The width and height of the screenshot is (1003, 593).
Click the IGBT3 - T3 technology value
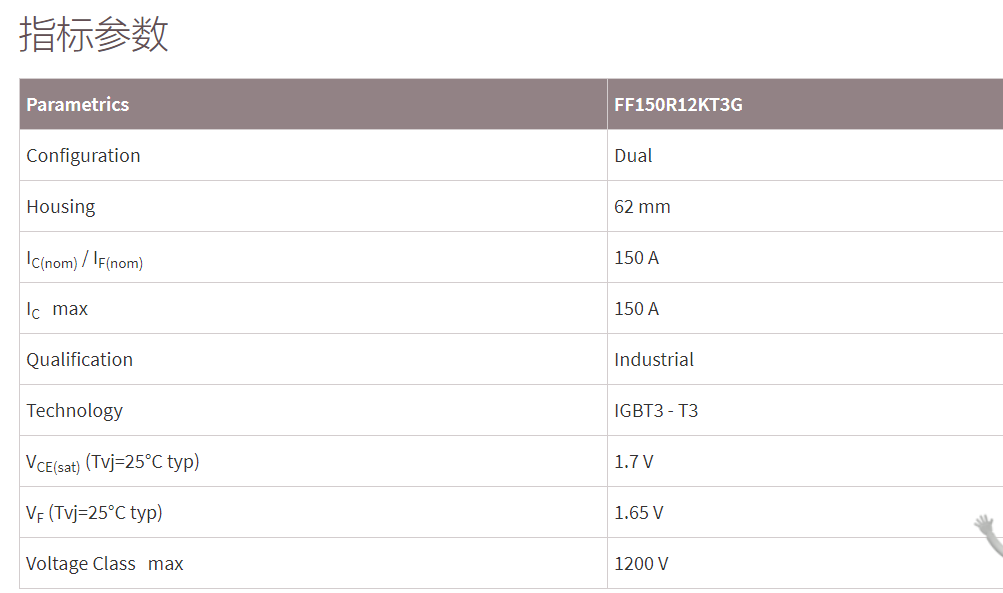(656, 411)
